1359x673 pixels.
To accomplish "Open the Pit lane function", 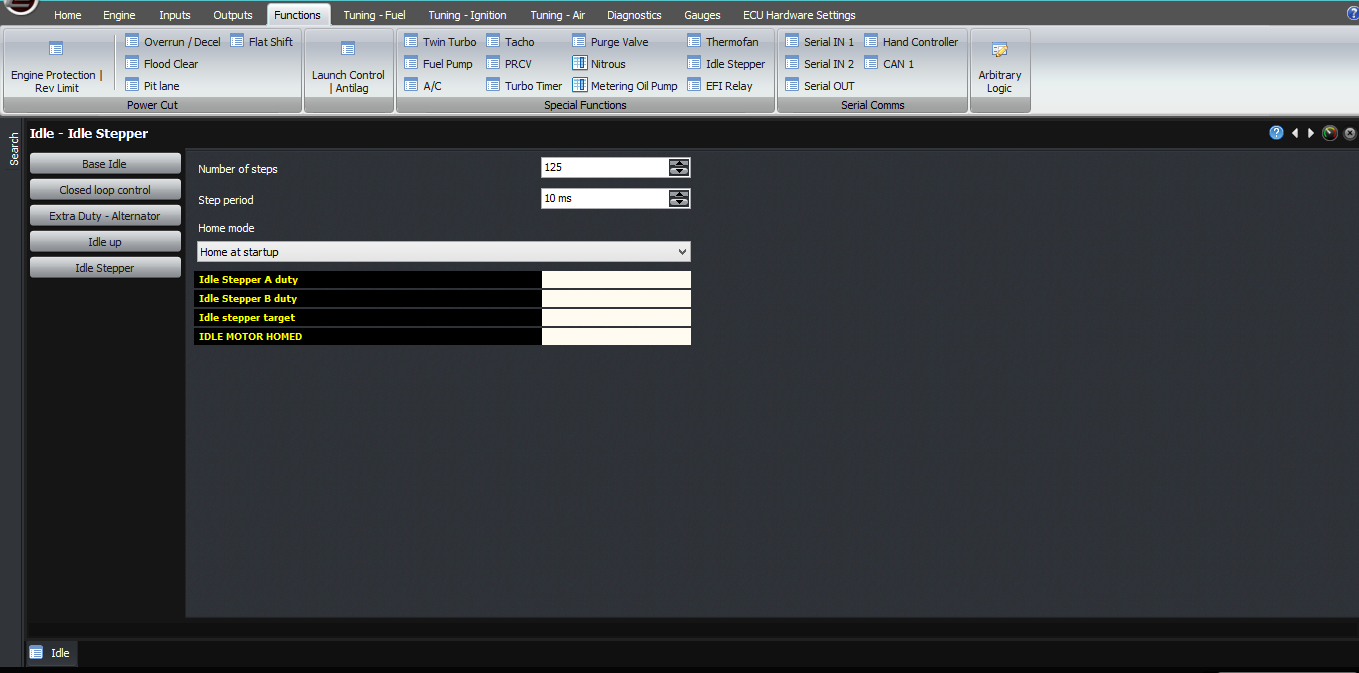I will (x=152, y=86).
